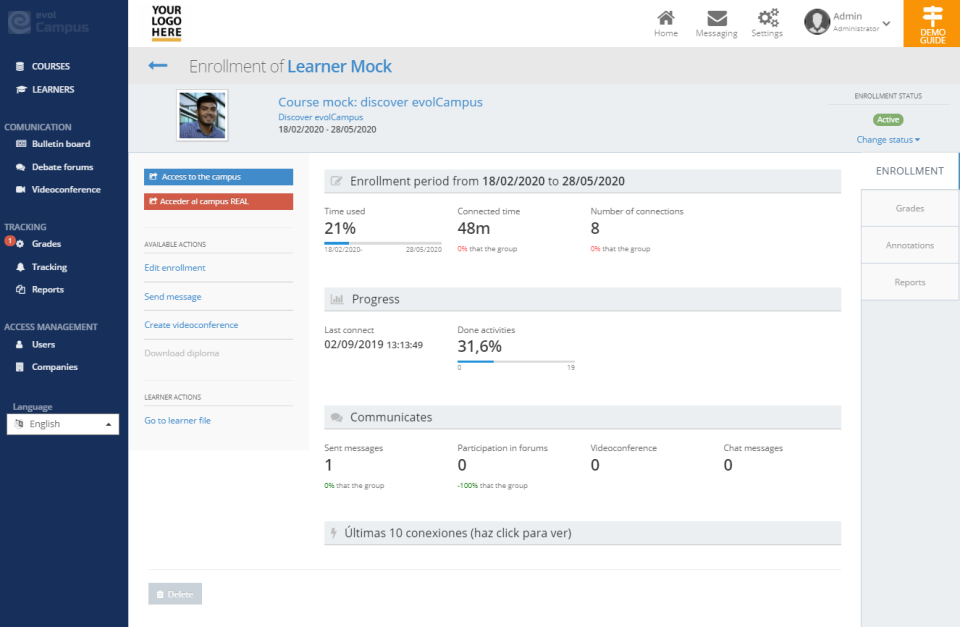Expand the Change status dropdown
This screenshot has width=960, height=627.
pos(888,140)
